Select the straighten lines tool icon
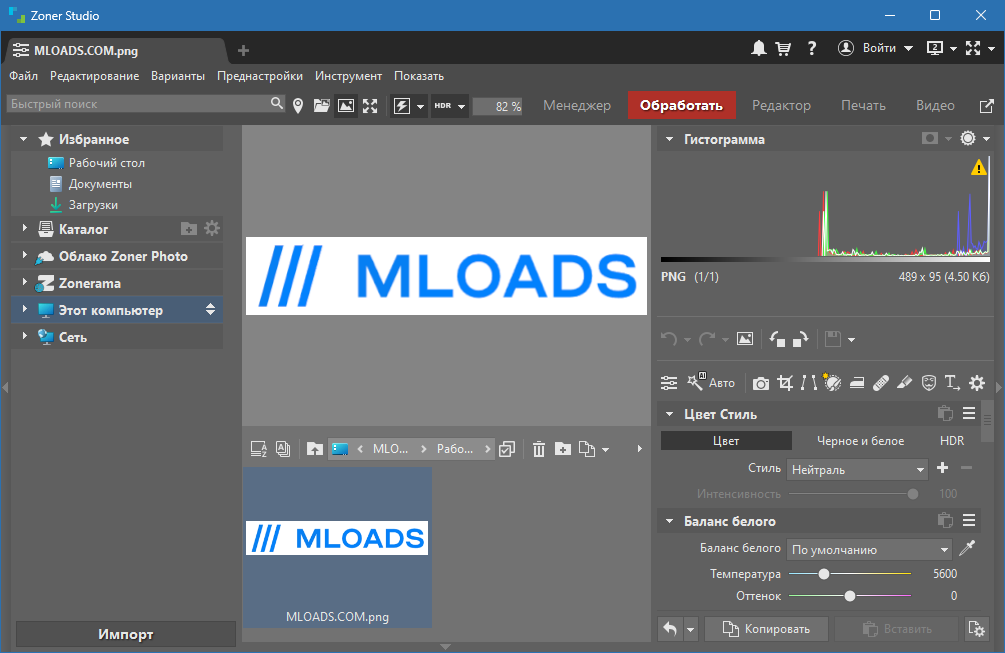This screenshot has height=653, width=1005. 809,383
